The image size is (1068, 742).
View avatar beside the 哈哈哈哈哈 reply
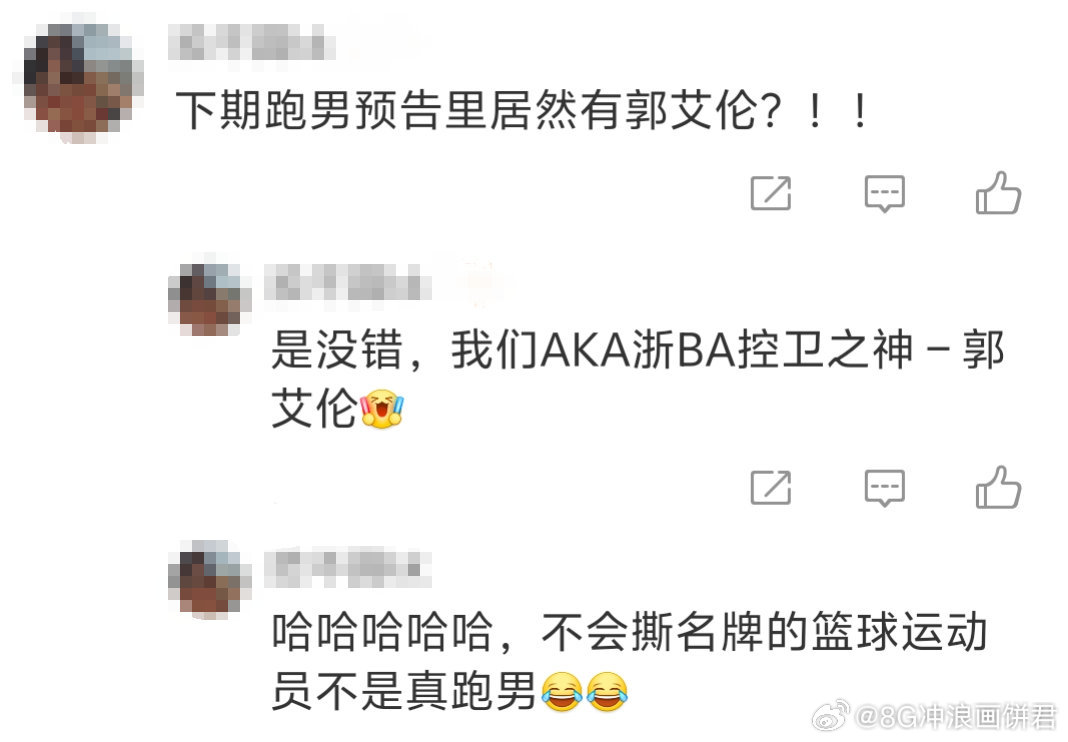click(209, 578)
